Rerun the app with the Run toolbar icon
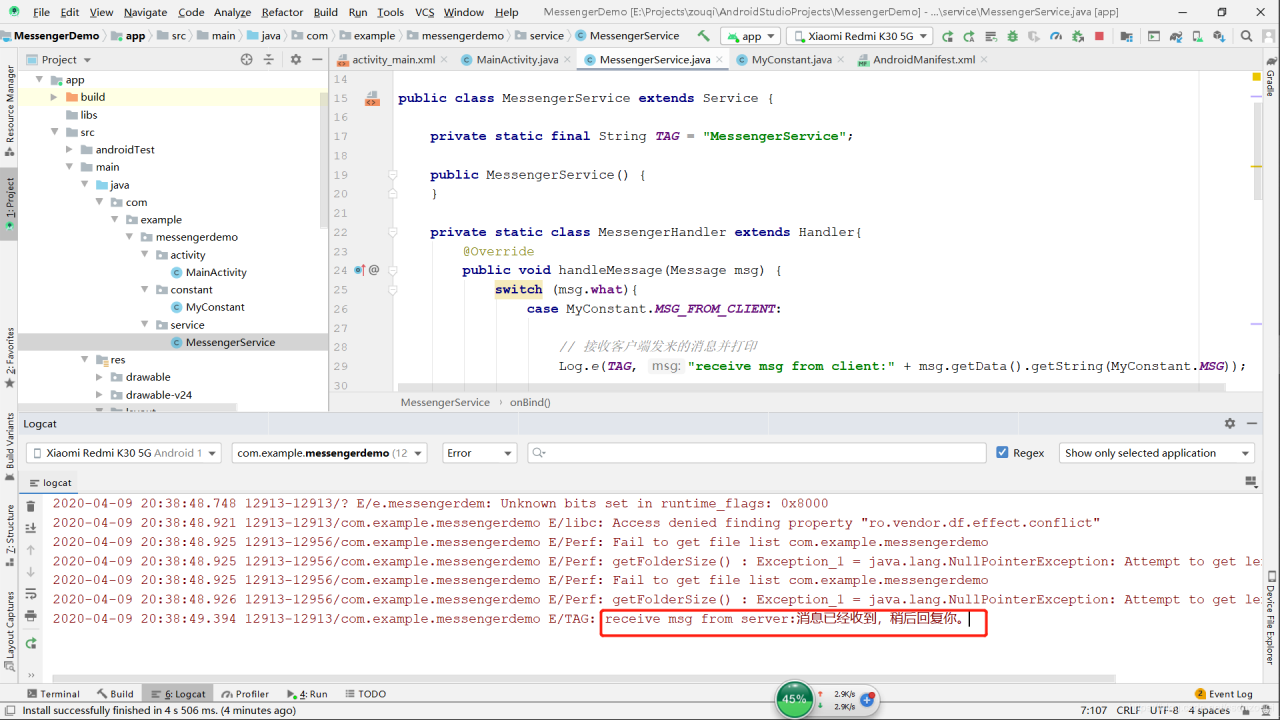 pos(947,36)
